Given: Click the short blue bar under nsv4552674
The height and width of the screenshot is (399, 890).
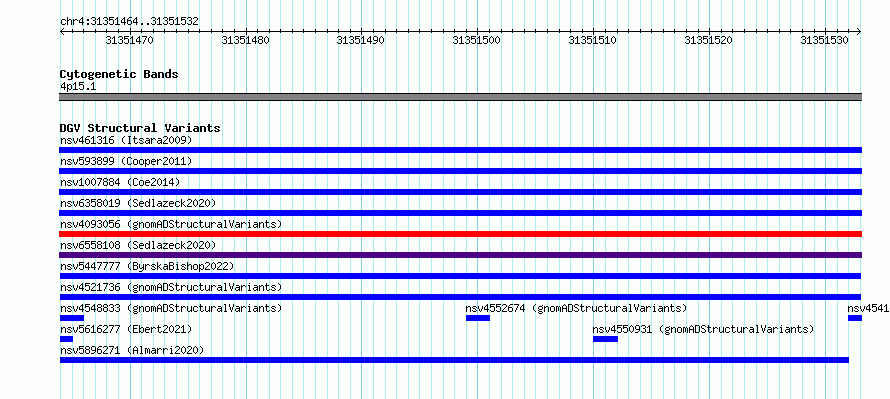Looking at the screenshot, I should point(478,318).
